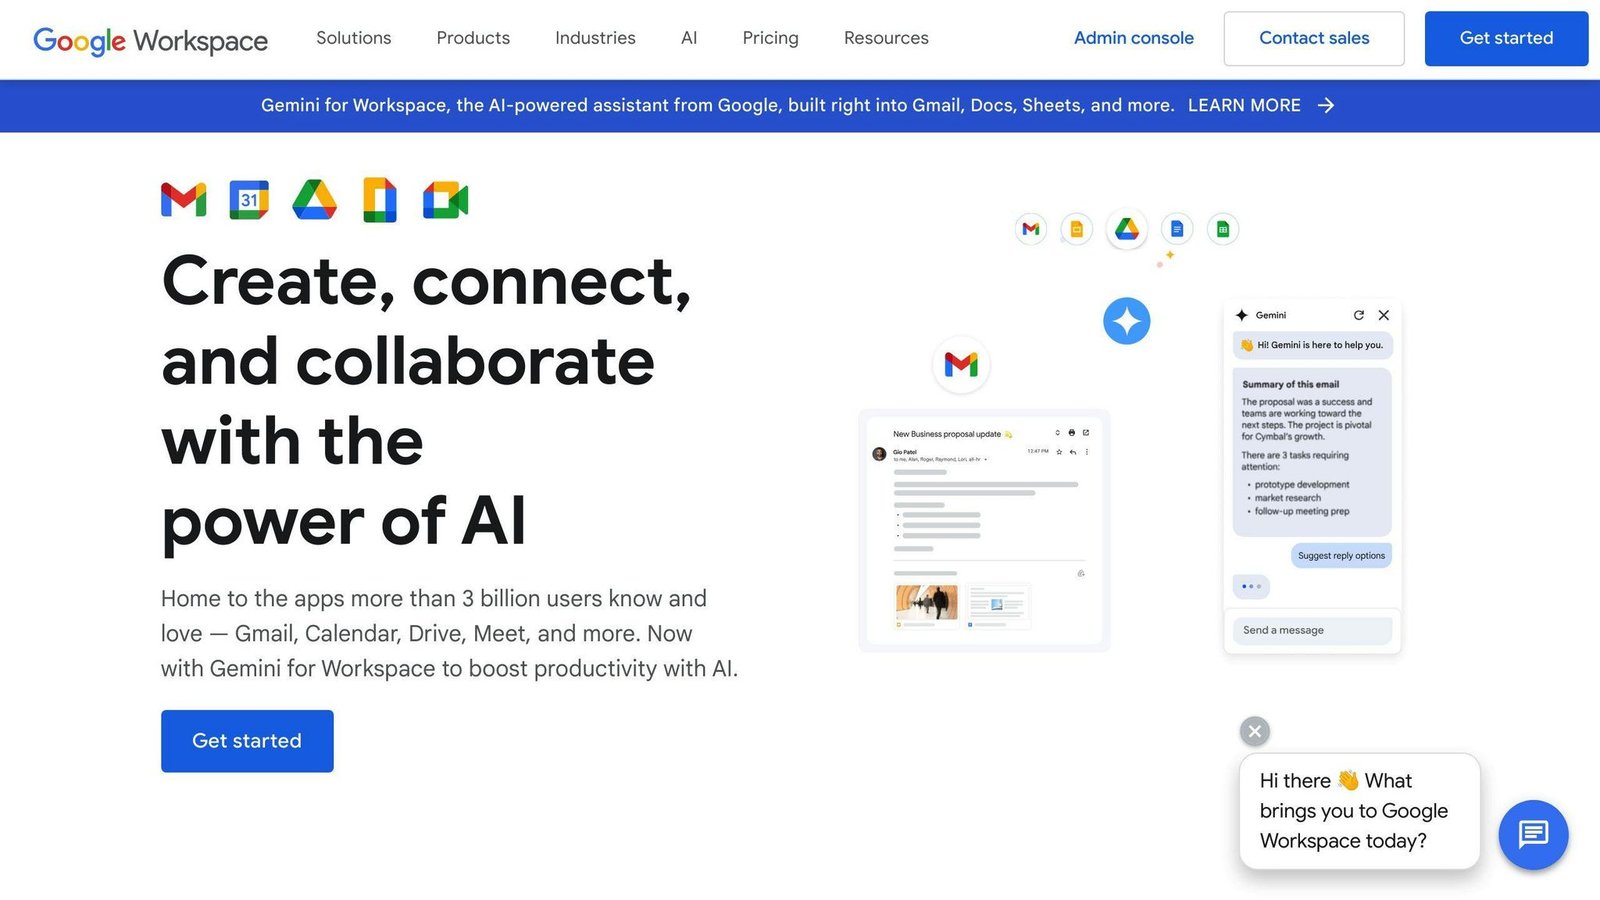Open the Admin console link
The image size is (1600, 900).
[x=1134, y=38]
